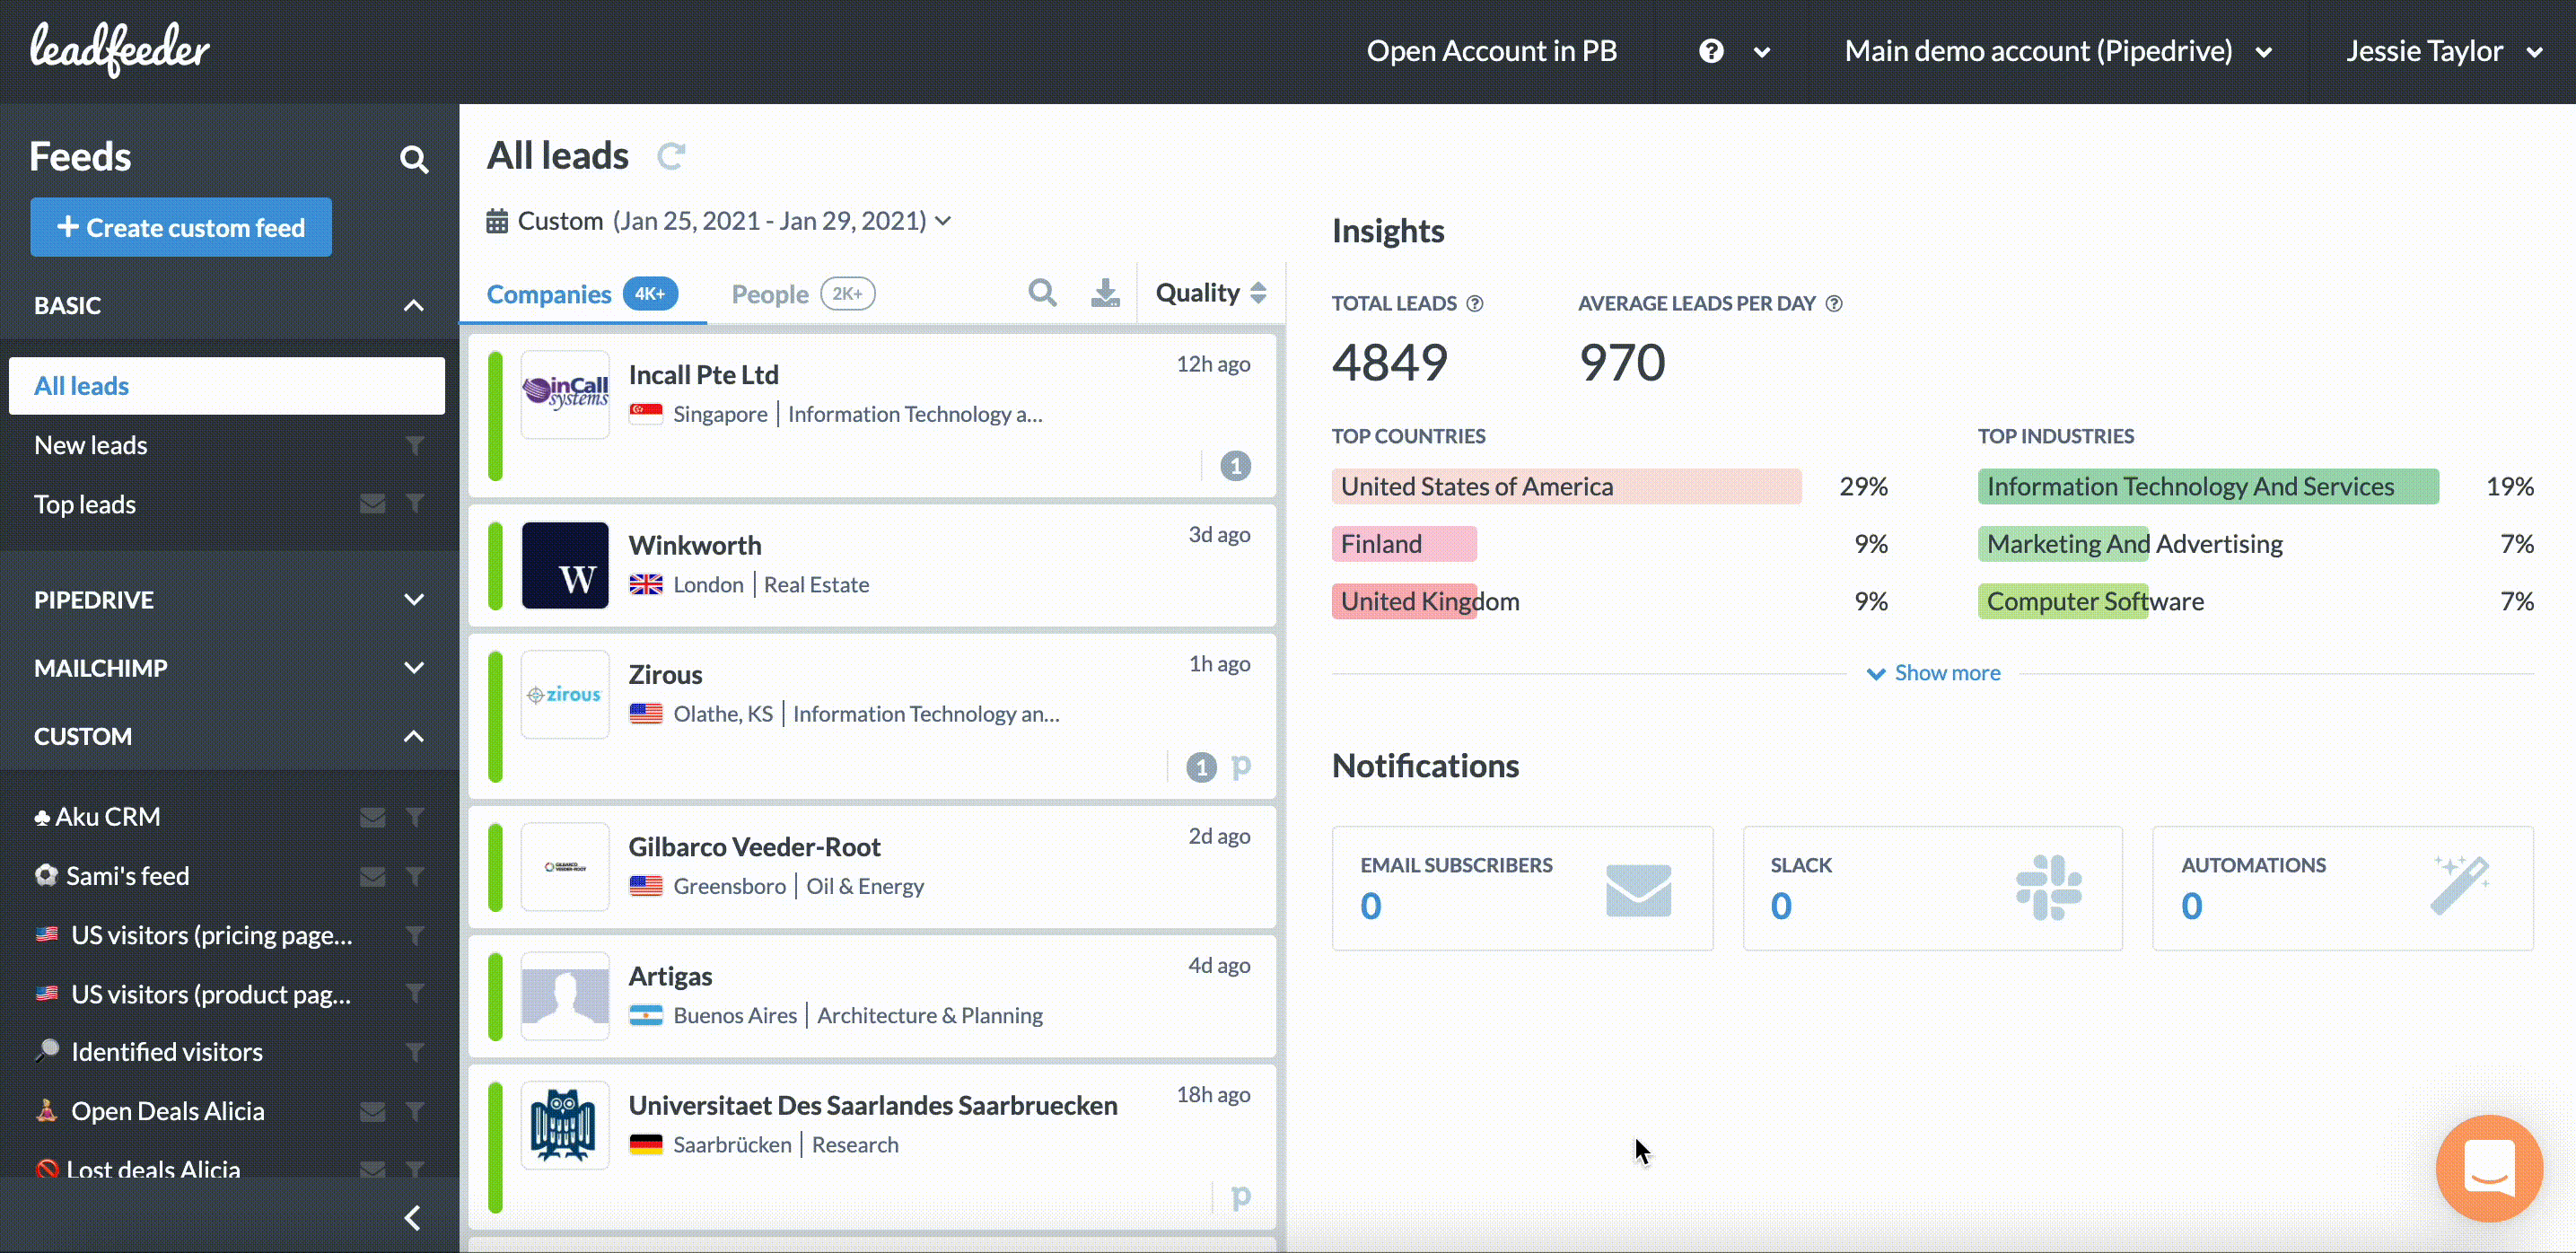Download leads using export icon
Screen dimensions: 2576x1253
[1105, 293]
